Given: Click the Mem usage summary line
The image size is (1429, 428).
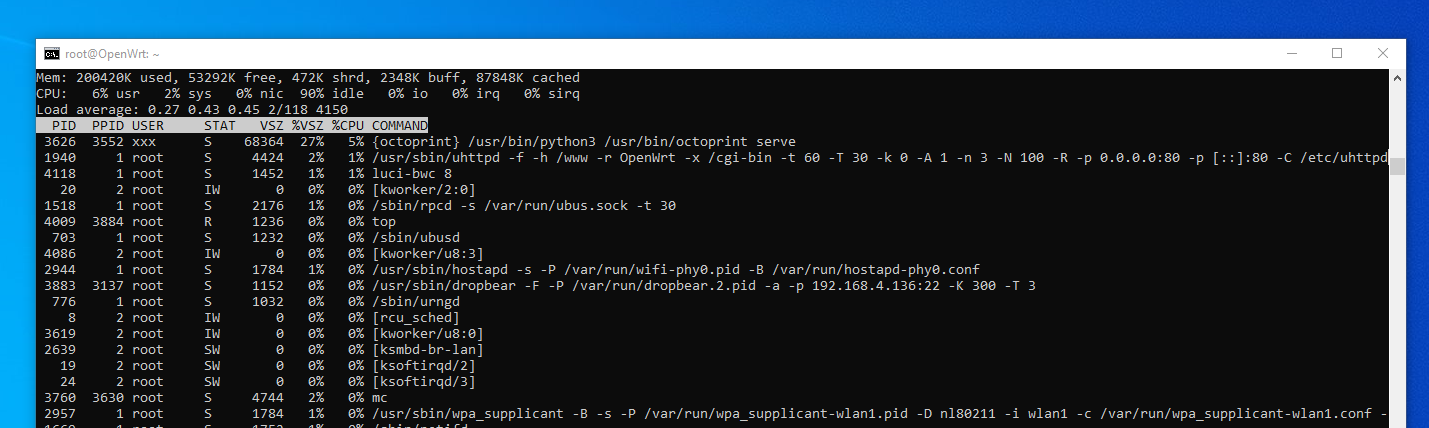Looking at the screenshot, I should [308, 78].
